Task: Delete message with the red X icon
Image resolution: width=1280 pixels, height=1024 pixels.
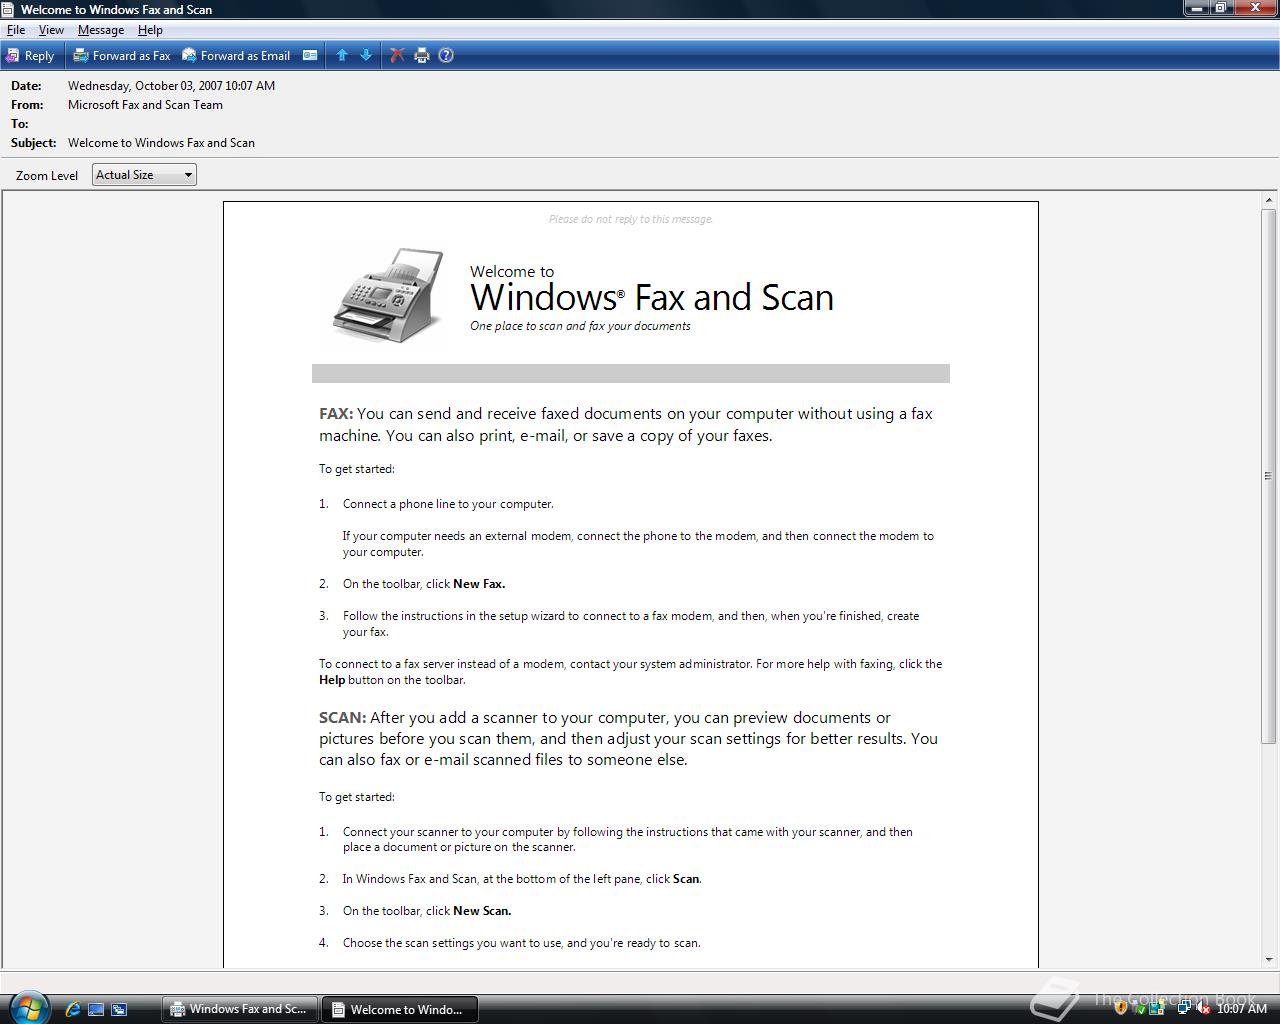Action: point(397,56)
